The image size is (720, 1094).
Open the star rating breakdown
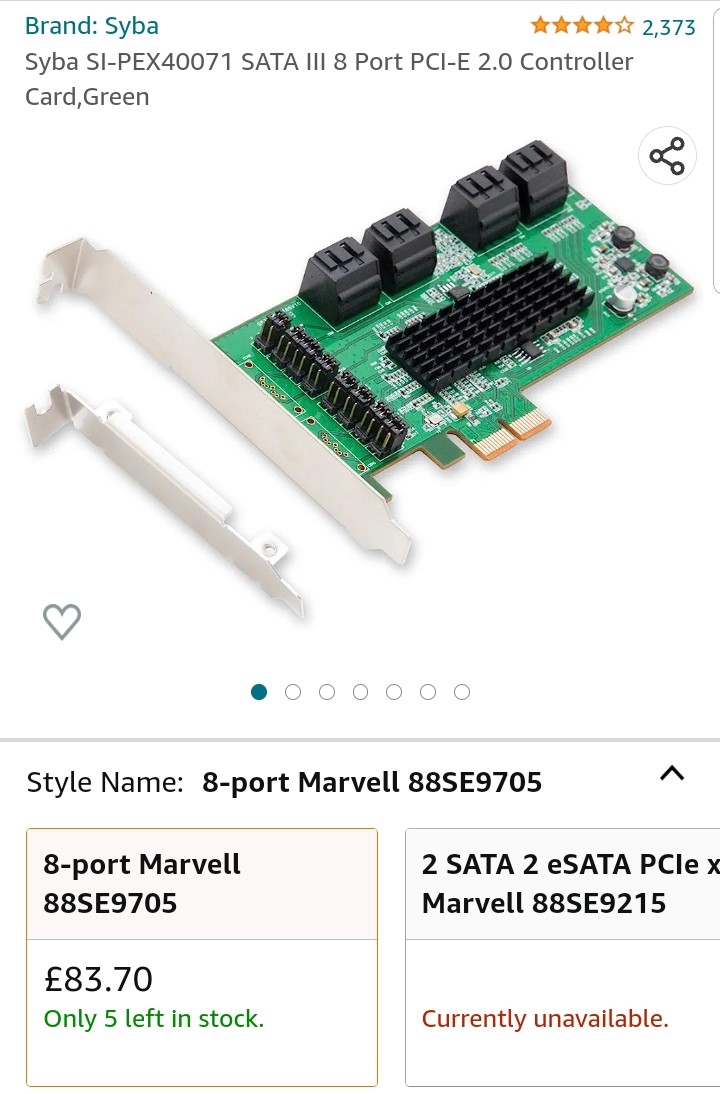[582, 27]
